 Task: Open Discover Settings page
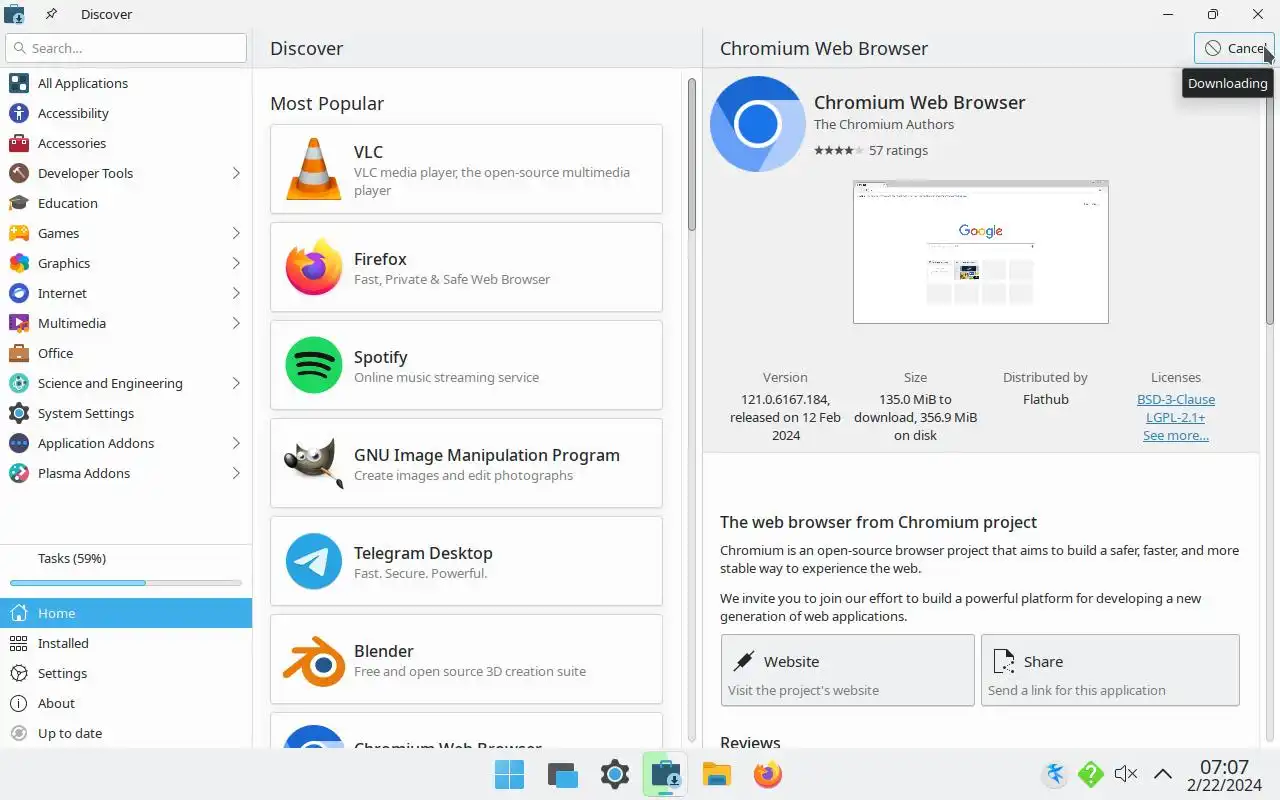coord(126,673)
